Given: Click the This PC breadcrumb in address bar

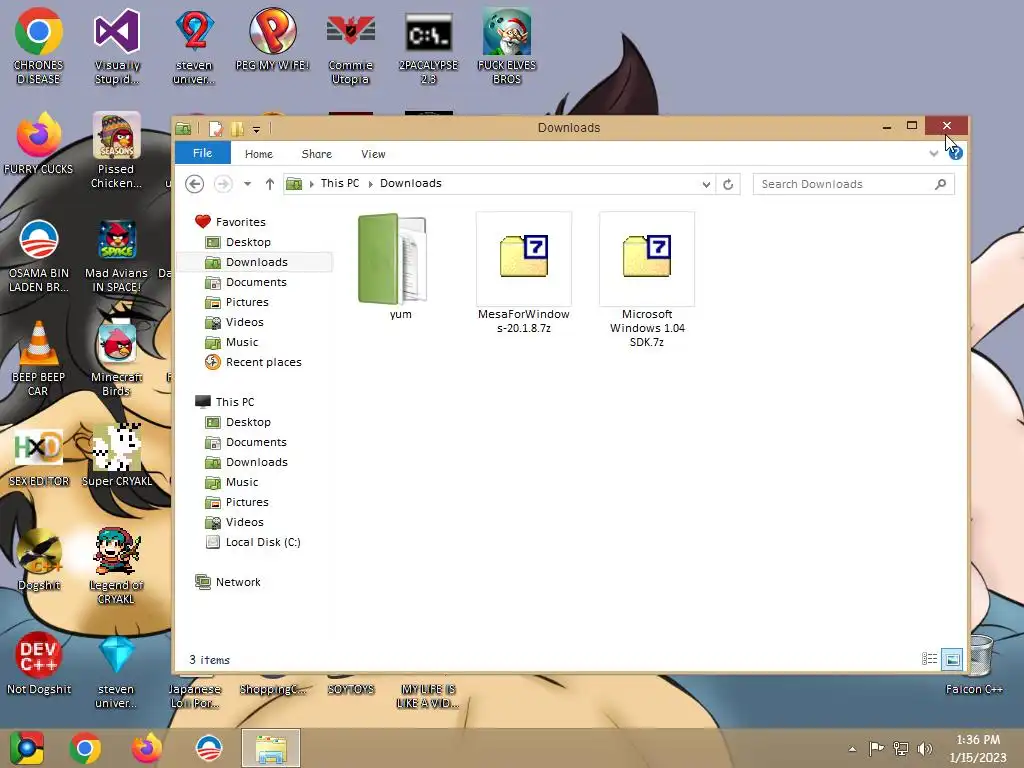Looking at the screenshot, I should pos(340,184).
